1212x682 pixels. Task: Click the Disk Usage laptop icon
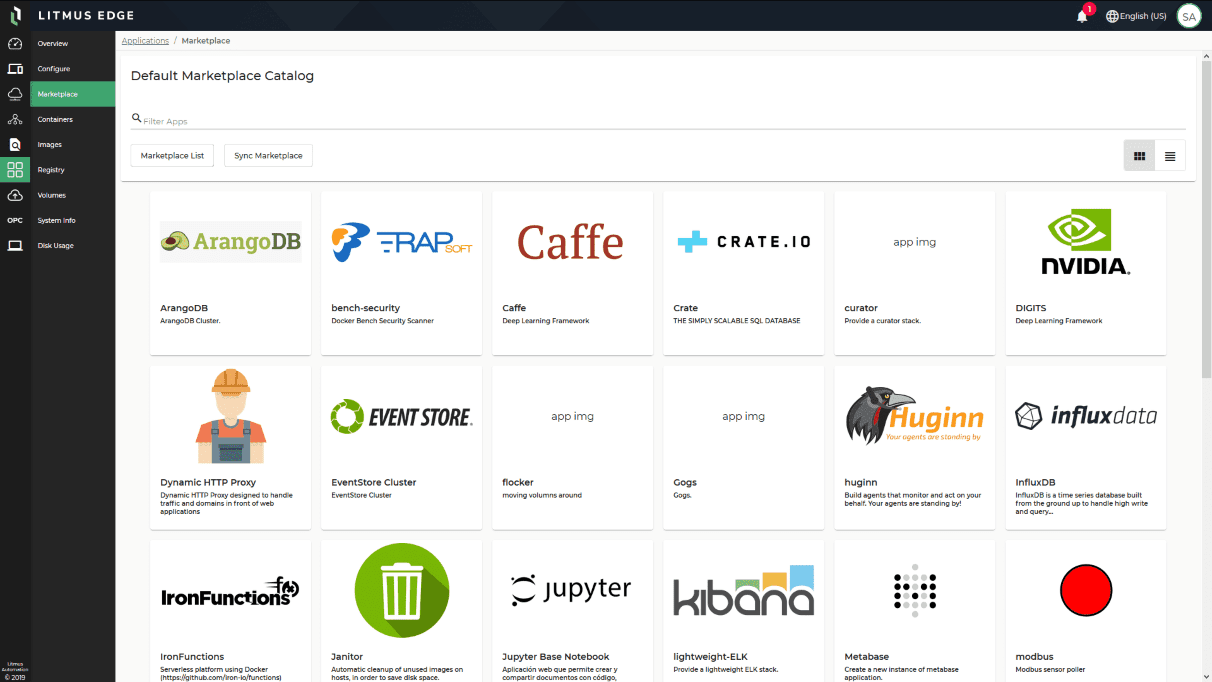[x=15, y=246]
